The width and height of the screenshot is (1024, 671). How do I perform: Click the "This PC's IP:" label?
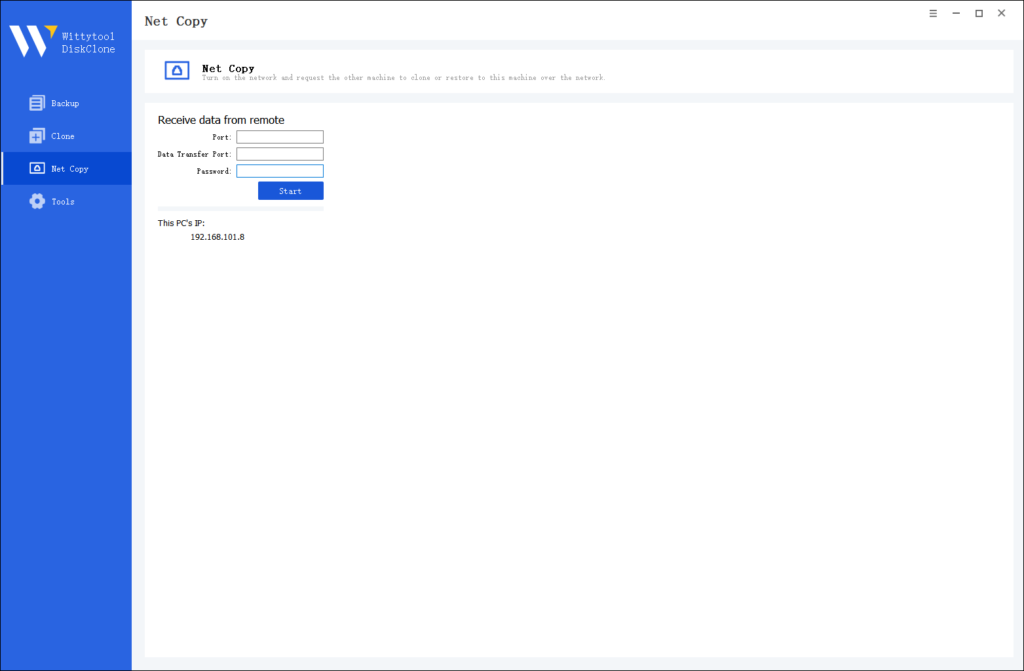point(181,223)
